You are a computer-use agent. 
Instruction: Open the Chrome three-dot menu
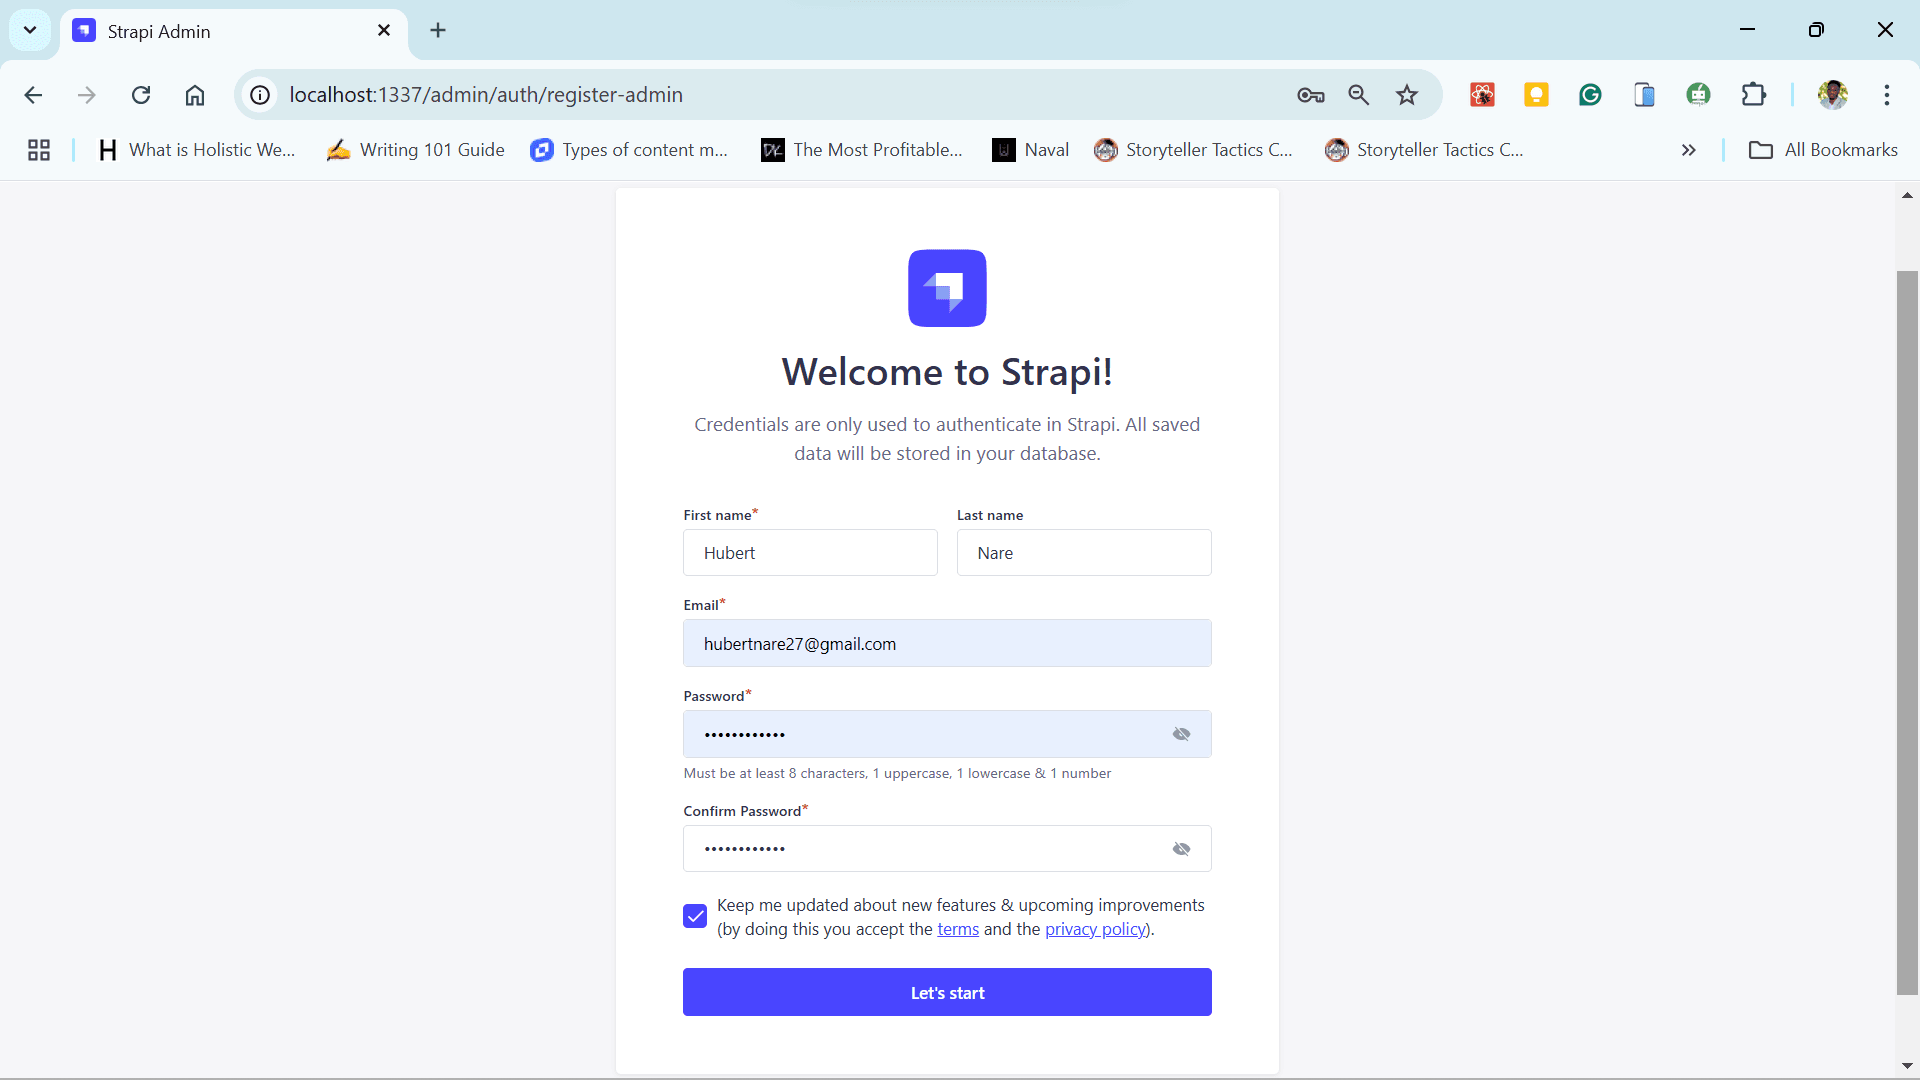click(1887, 95)
